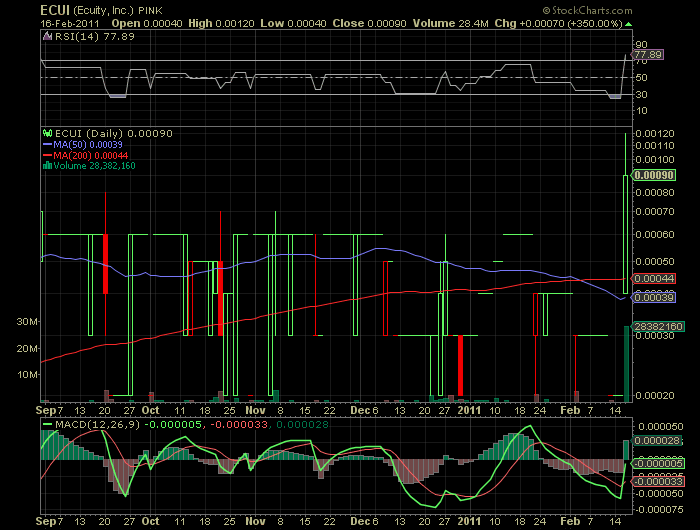Click the 0.00070 price axis label
This screenshot has height=530, width=700.
click(x=654, y=211)
